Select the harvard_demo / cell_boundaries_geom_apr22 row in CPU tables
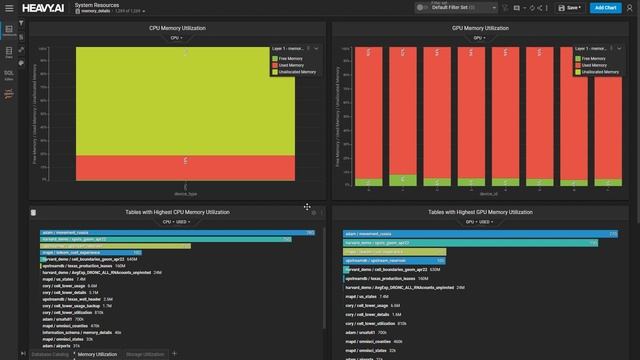 pyautogui.click(x=89, y=259)
